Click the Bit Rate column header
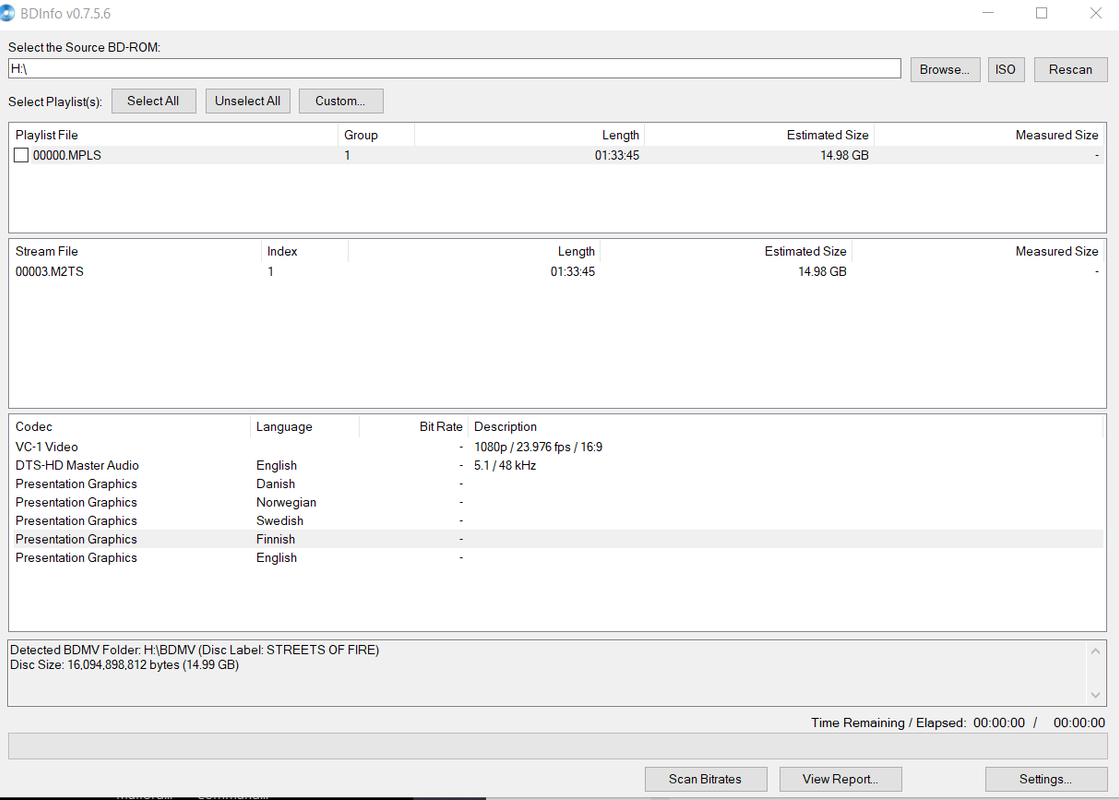Image resolution: width=1119 pixels, height=800 pixels. (x=414, y=427)
